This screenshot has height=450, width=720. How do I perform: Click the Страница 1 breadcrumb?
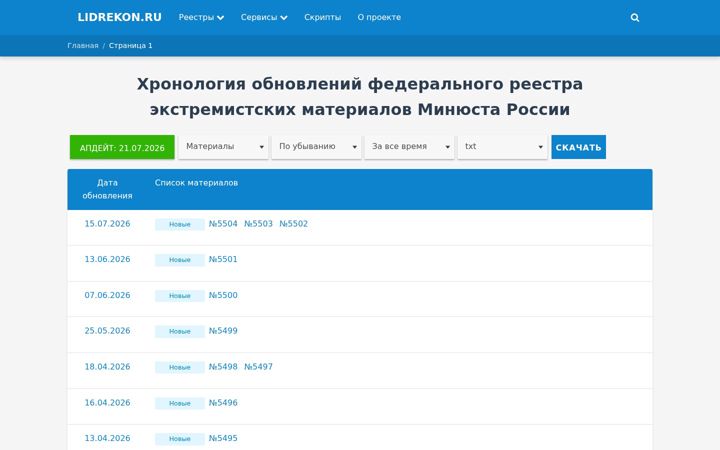[x=130, y=45]
